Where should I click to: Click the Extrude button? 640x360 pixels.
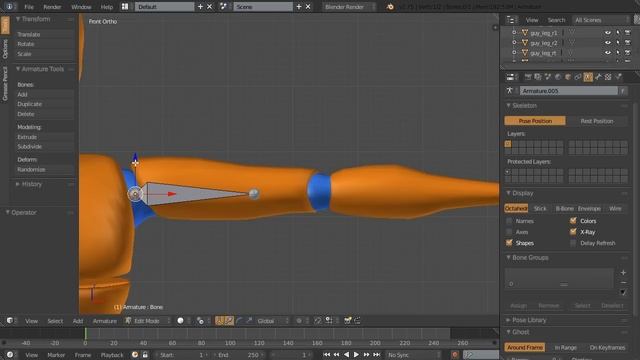point(44,137)
